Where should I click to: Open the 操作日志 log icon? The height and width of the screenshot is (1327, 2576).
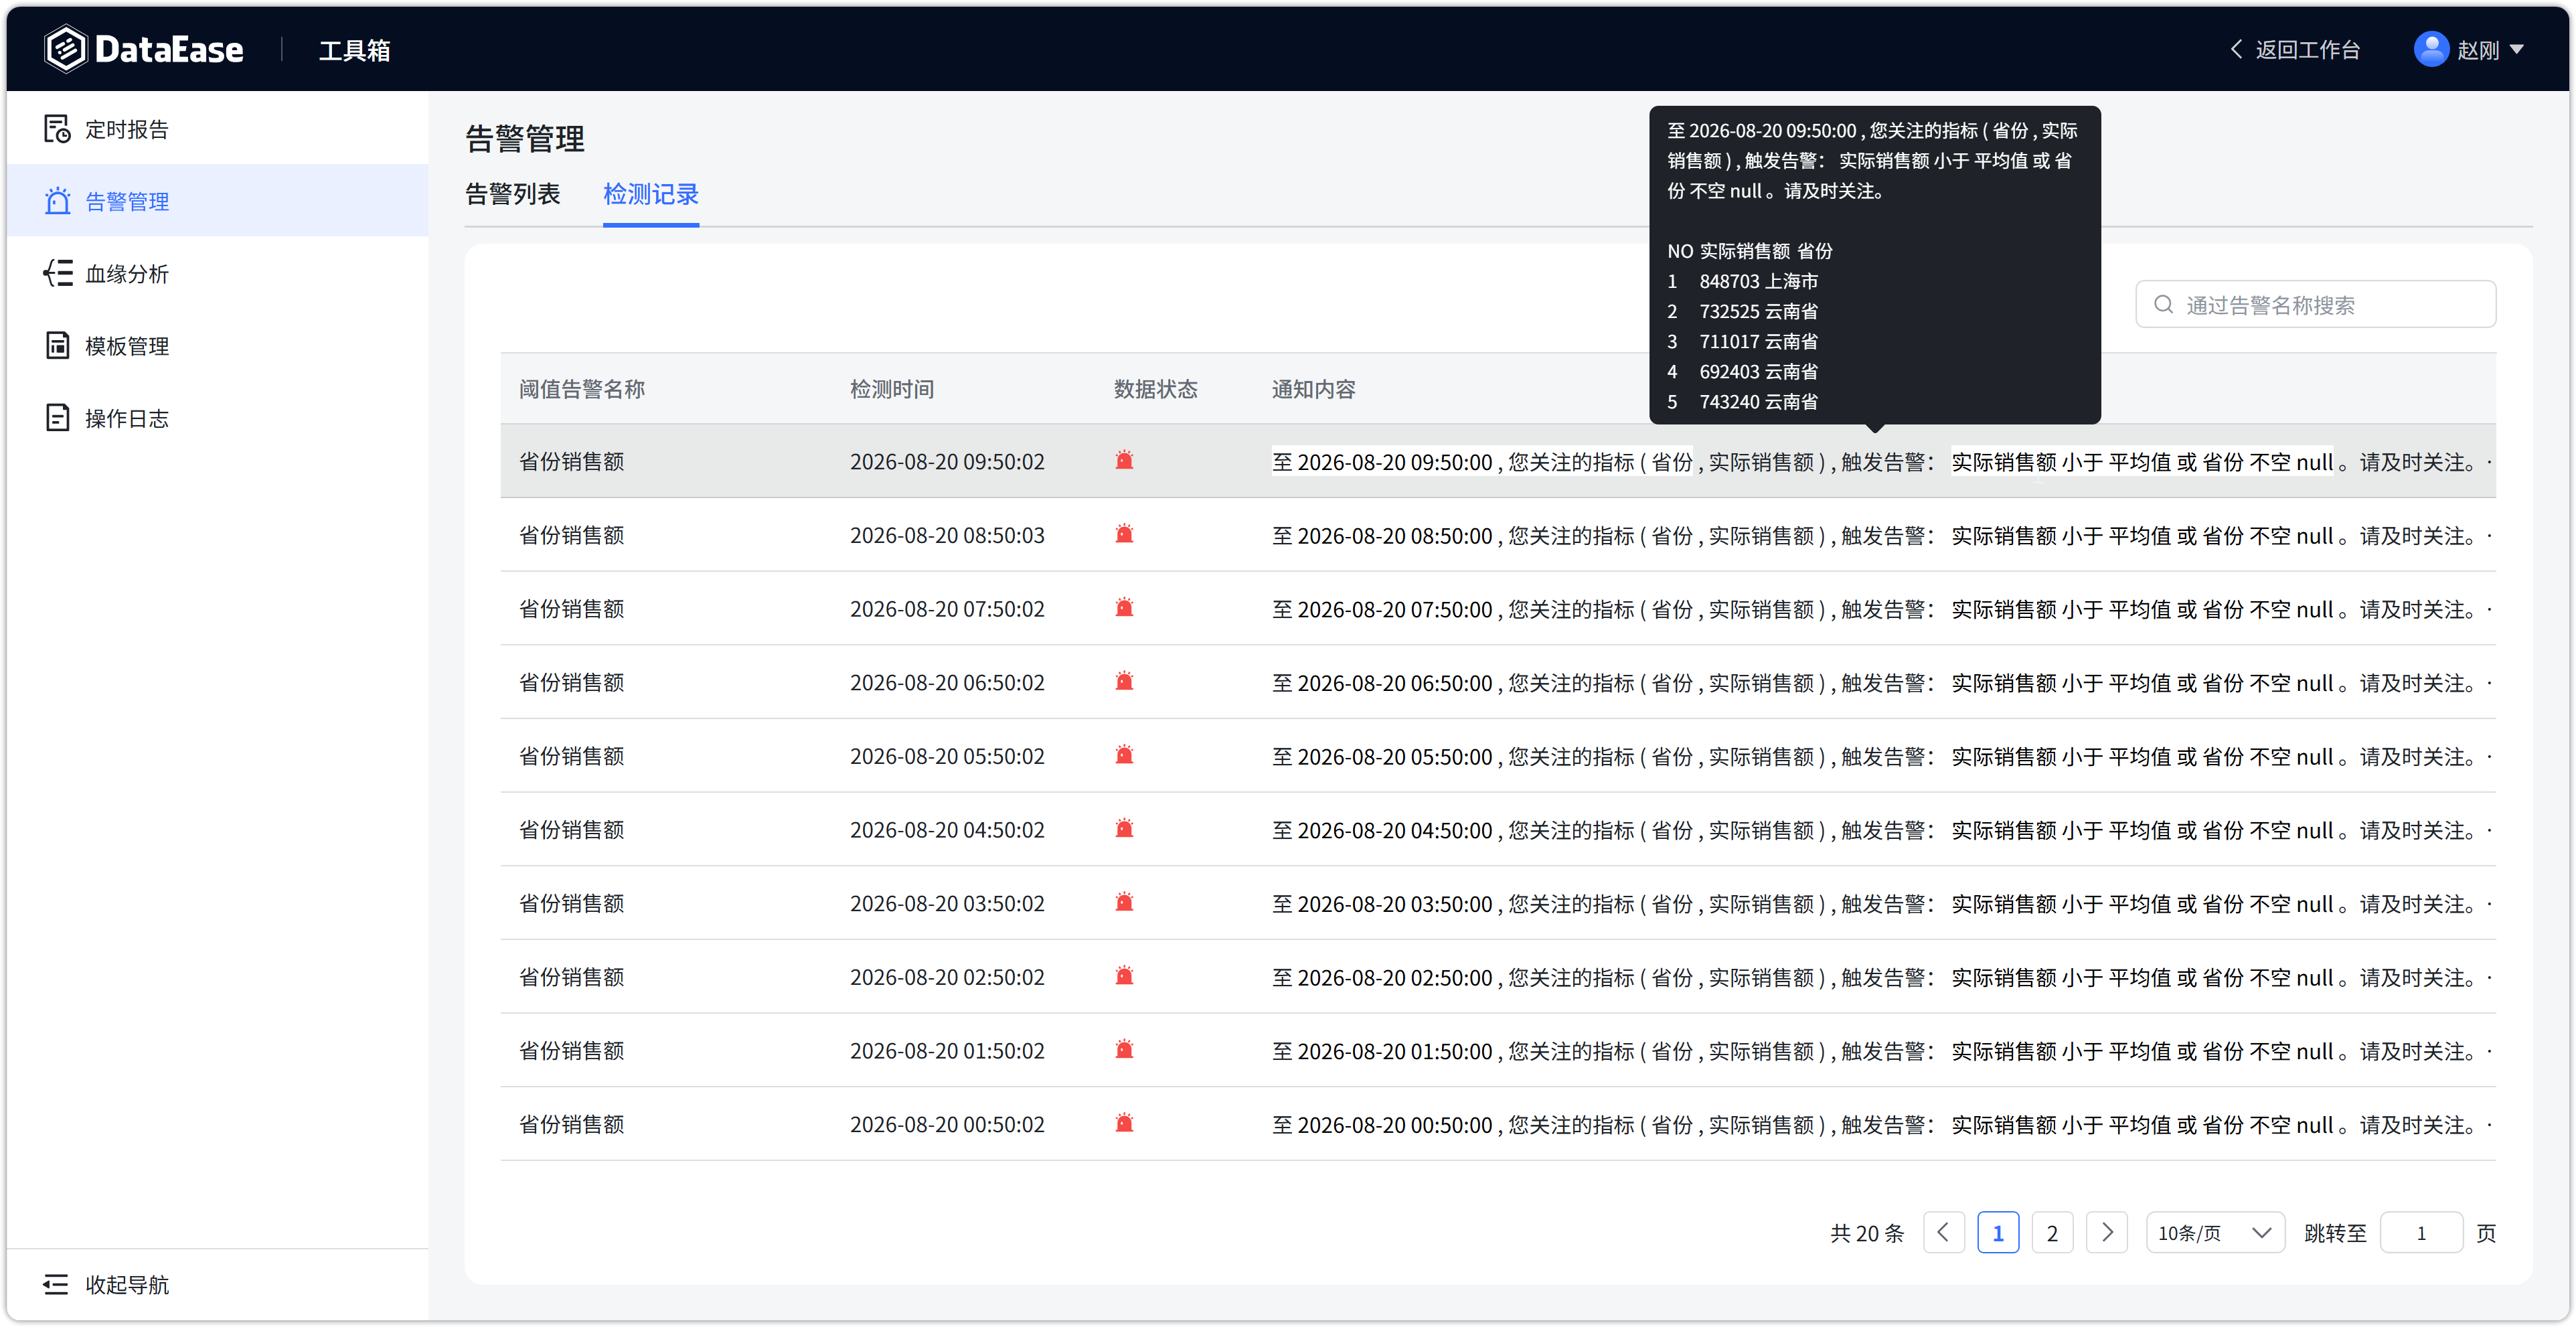click(x=57, y=418)
